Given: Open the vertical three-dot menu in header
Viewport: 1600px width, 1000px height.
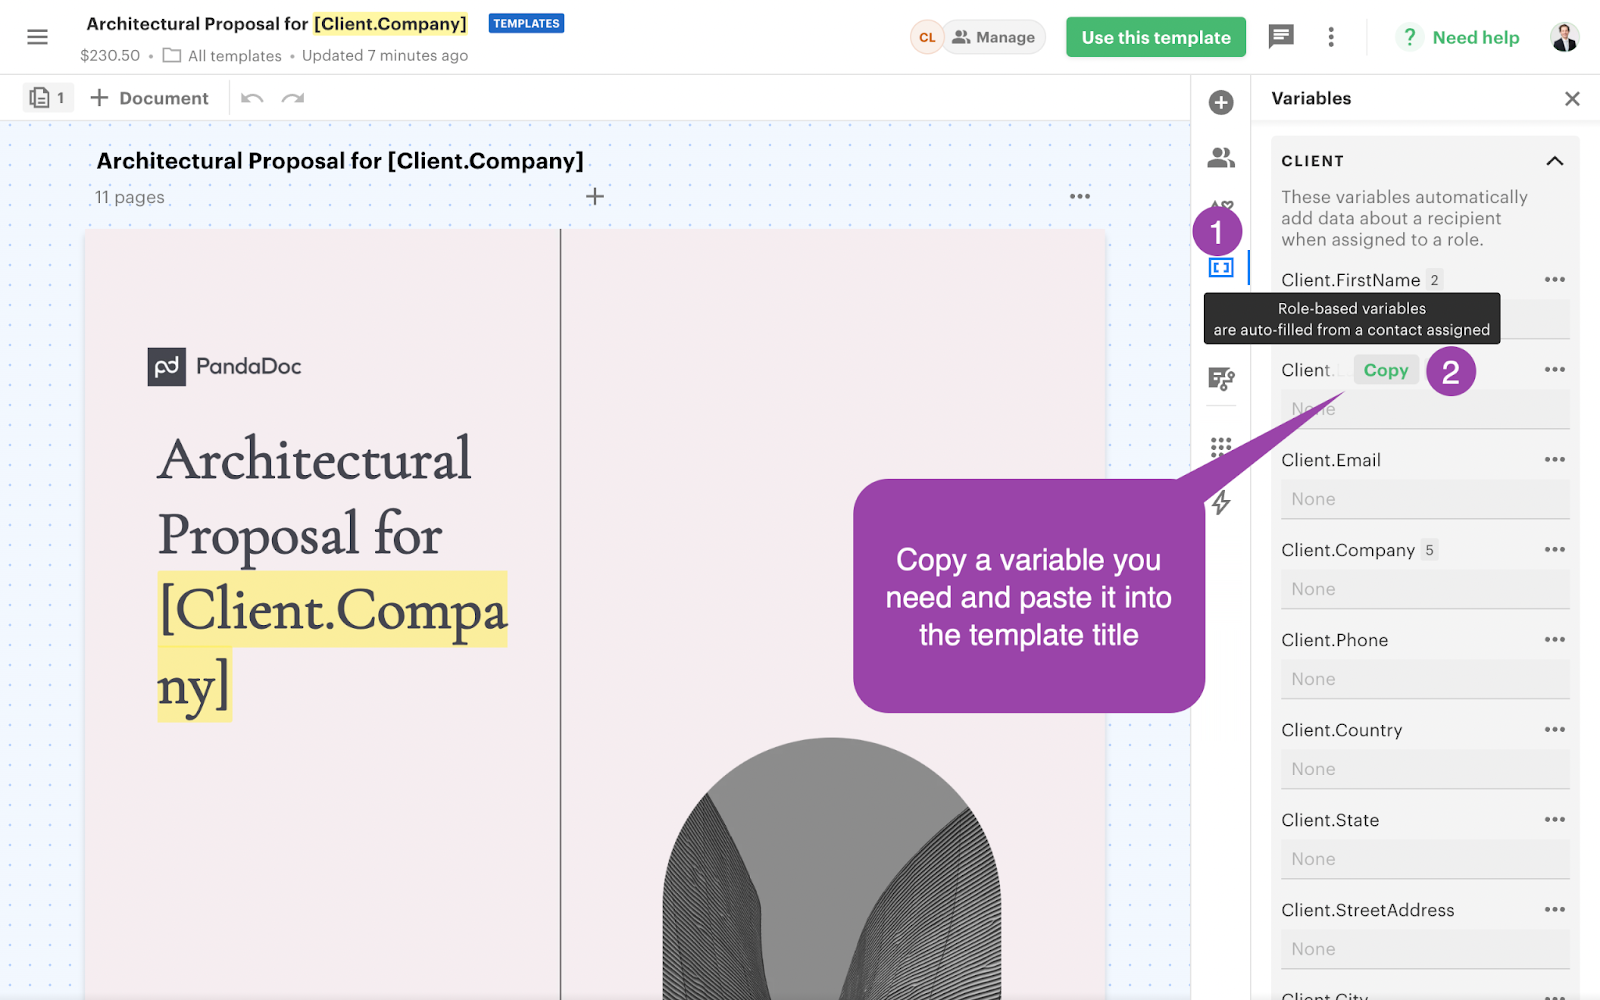Looking at the screenshot, I should click(1330, 37).
